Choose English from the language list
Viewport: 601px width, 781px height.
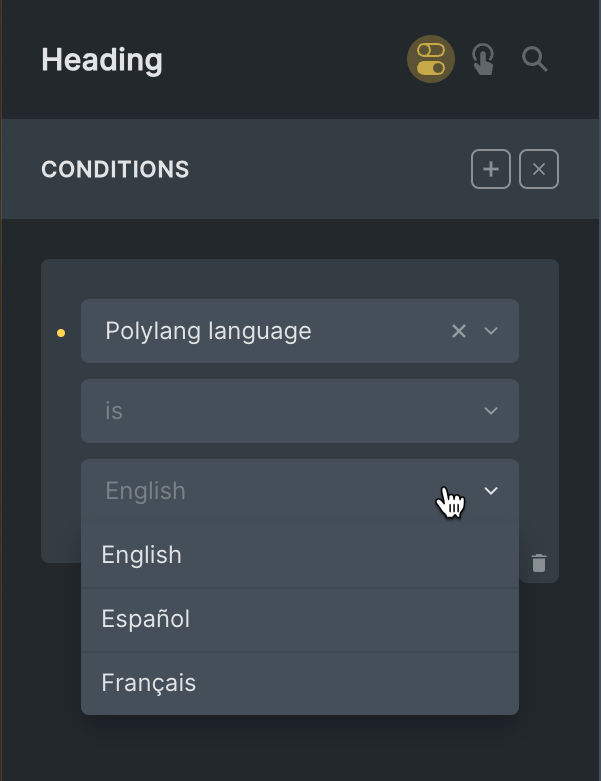tap(142, 555)
